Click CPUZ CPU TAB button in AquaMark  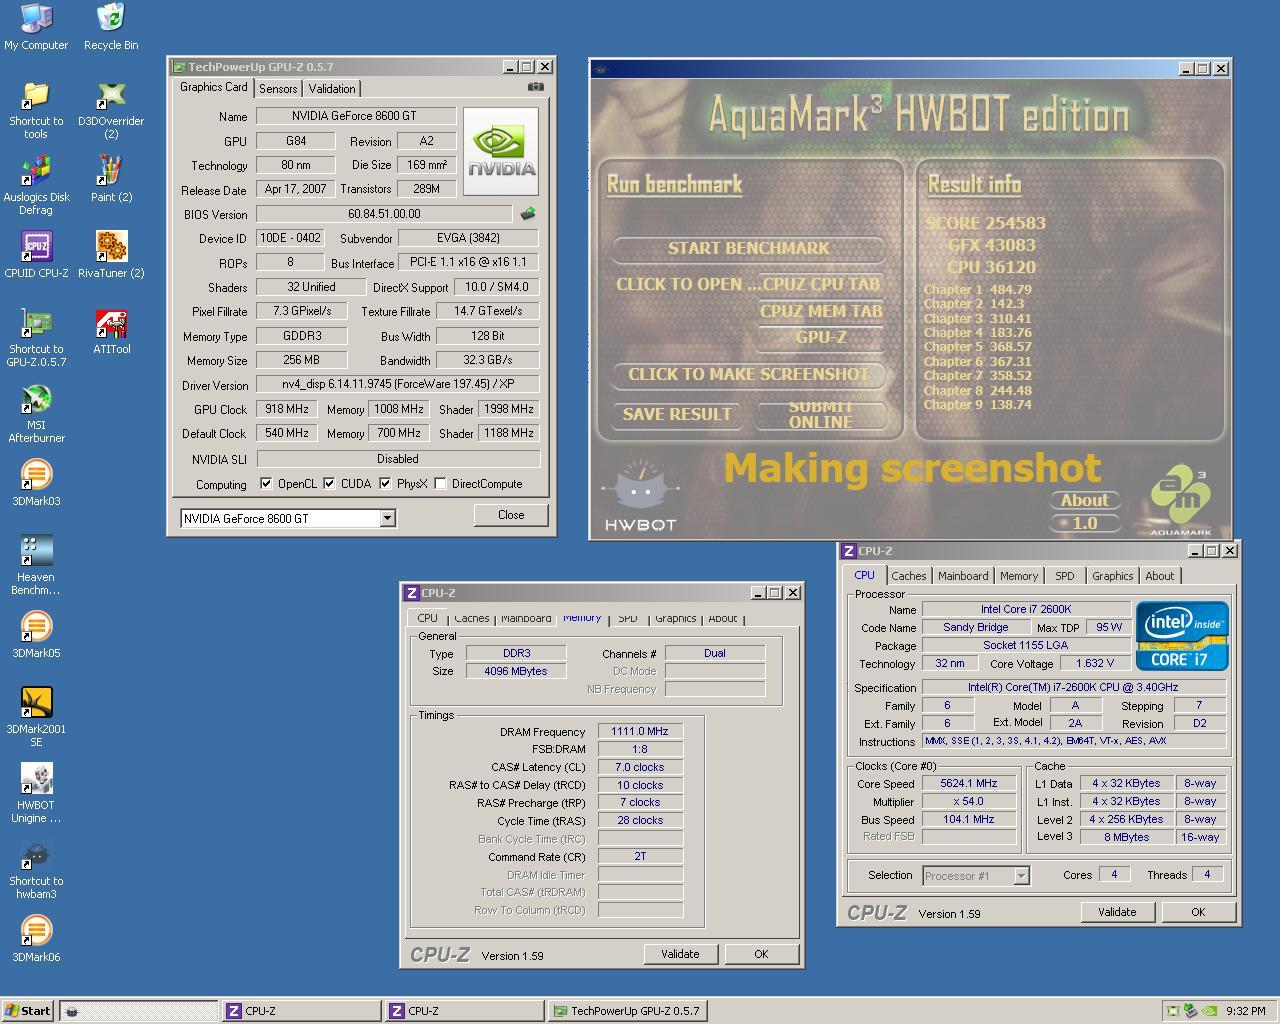click(x=821, y=284)
